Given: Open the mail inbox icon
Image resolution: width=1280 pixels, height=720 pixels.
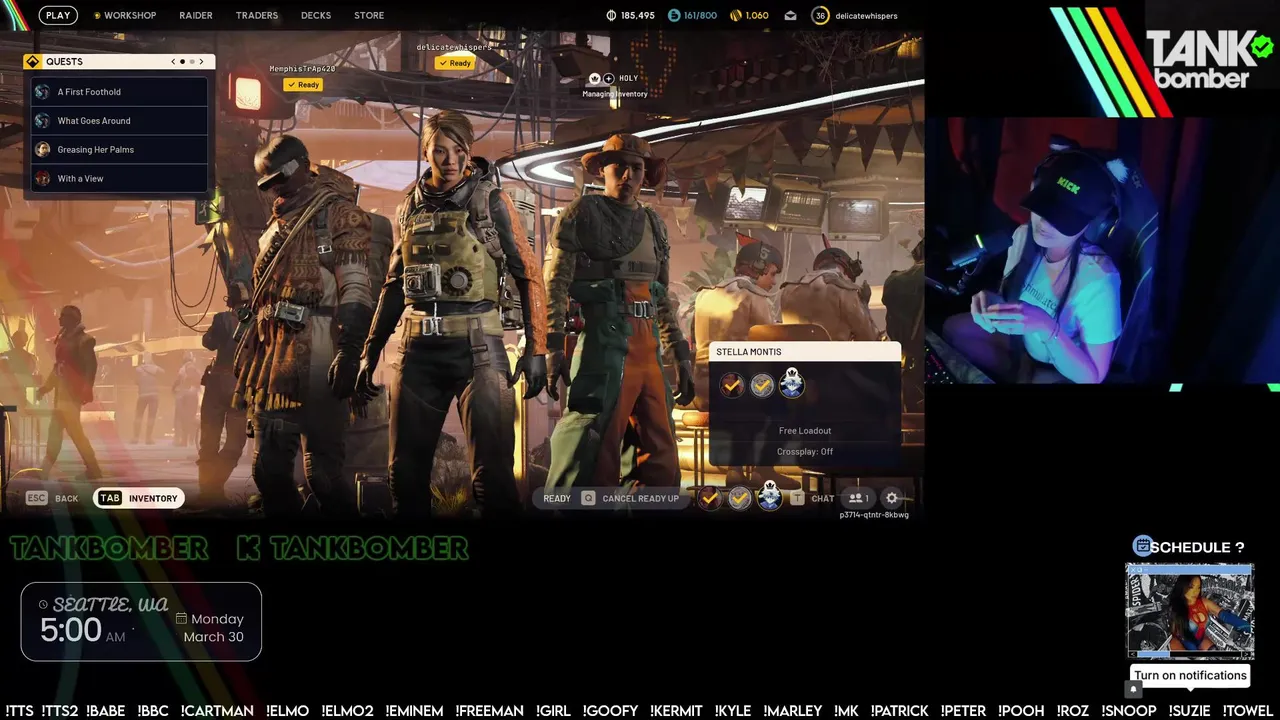Looking at the screenshot, I should pyautogui.click(x=790, y=15).
